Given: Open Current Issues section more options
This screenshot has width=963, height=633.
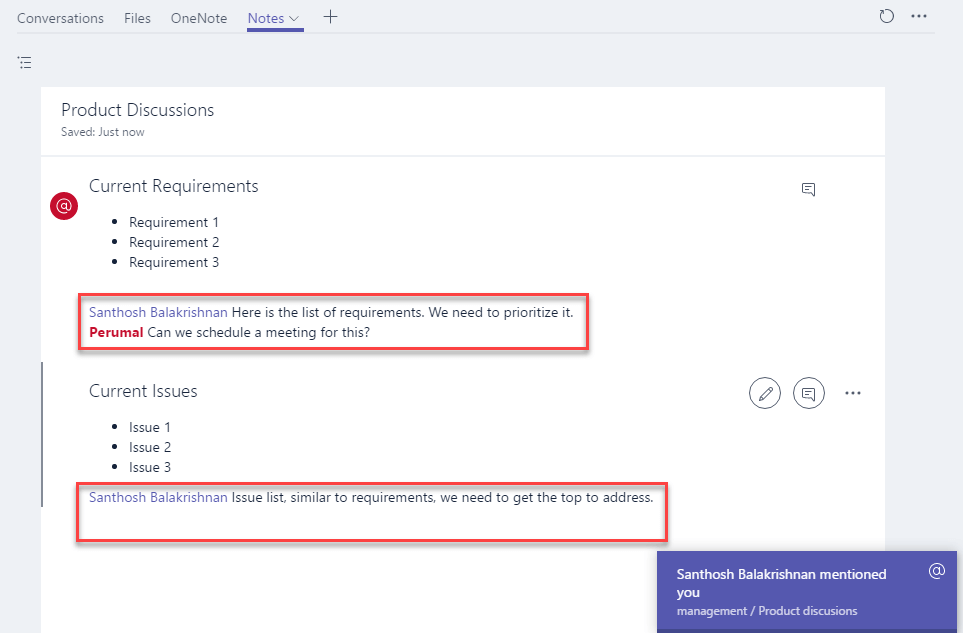Looking at the screenshot, I should (853, 393).
